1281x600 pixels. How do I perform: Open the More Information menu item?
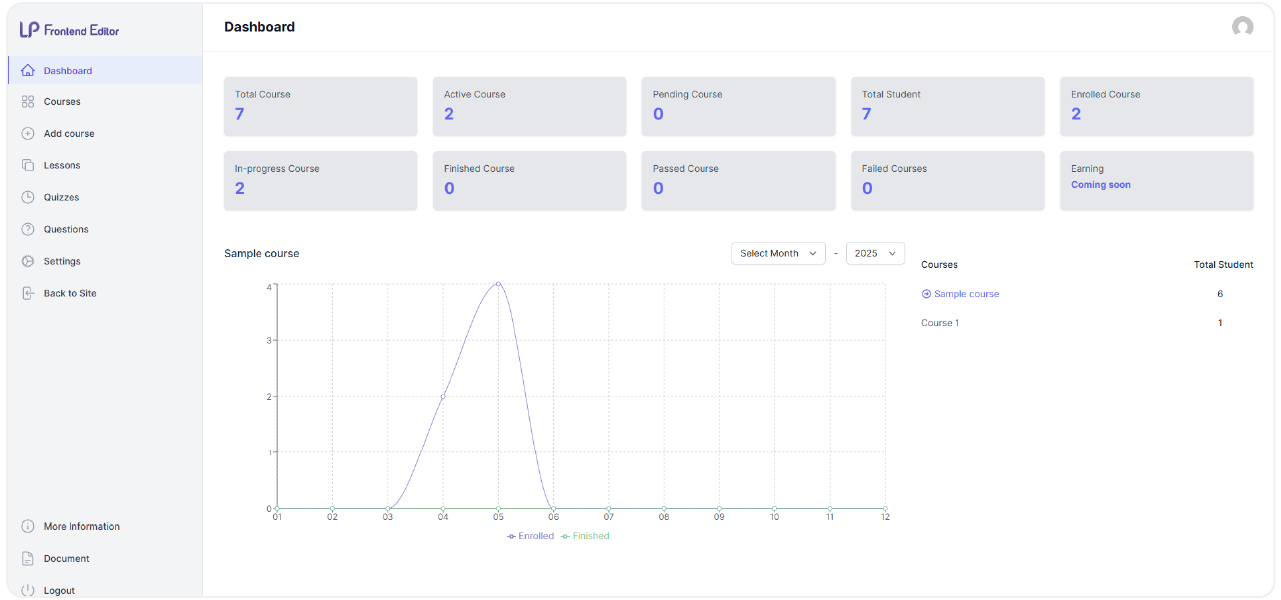(x=81, y=527)
